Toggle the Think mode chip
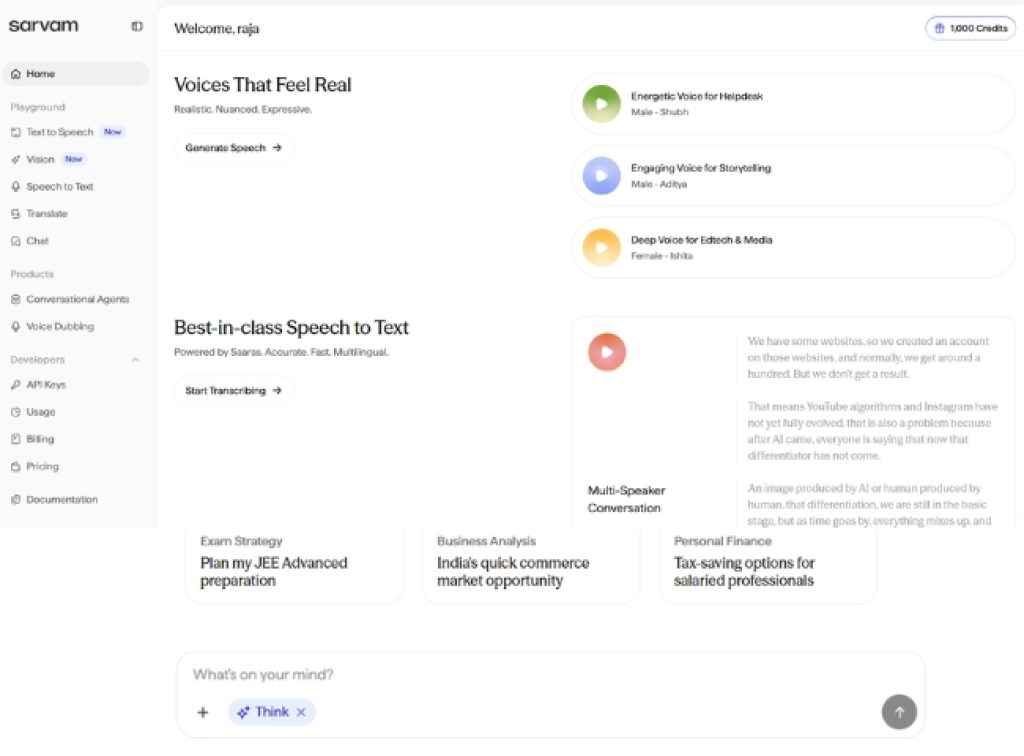This screenshot has width=1024, height=756. click(263, 712)
